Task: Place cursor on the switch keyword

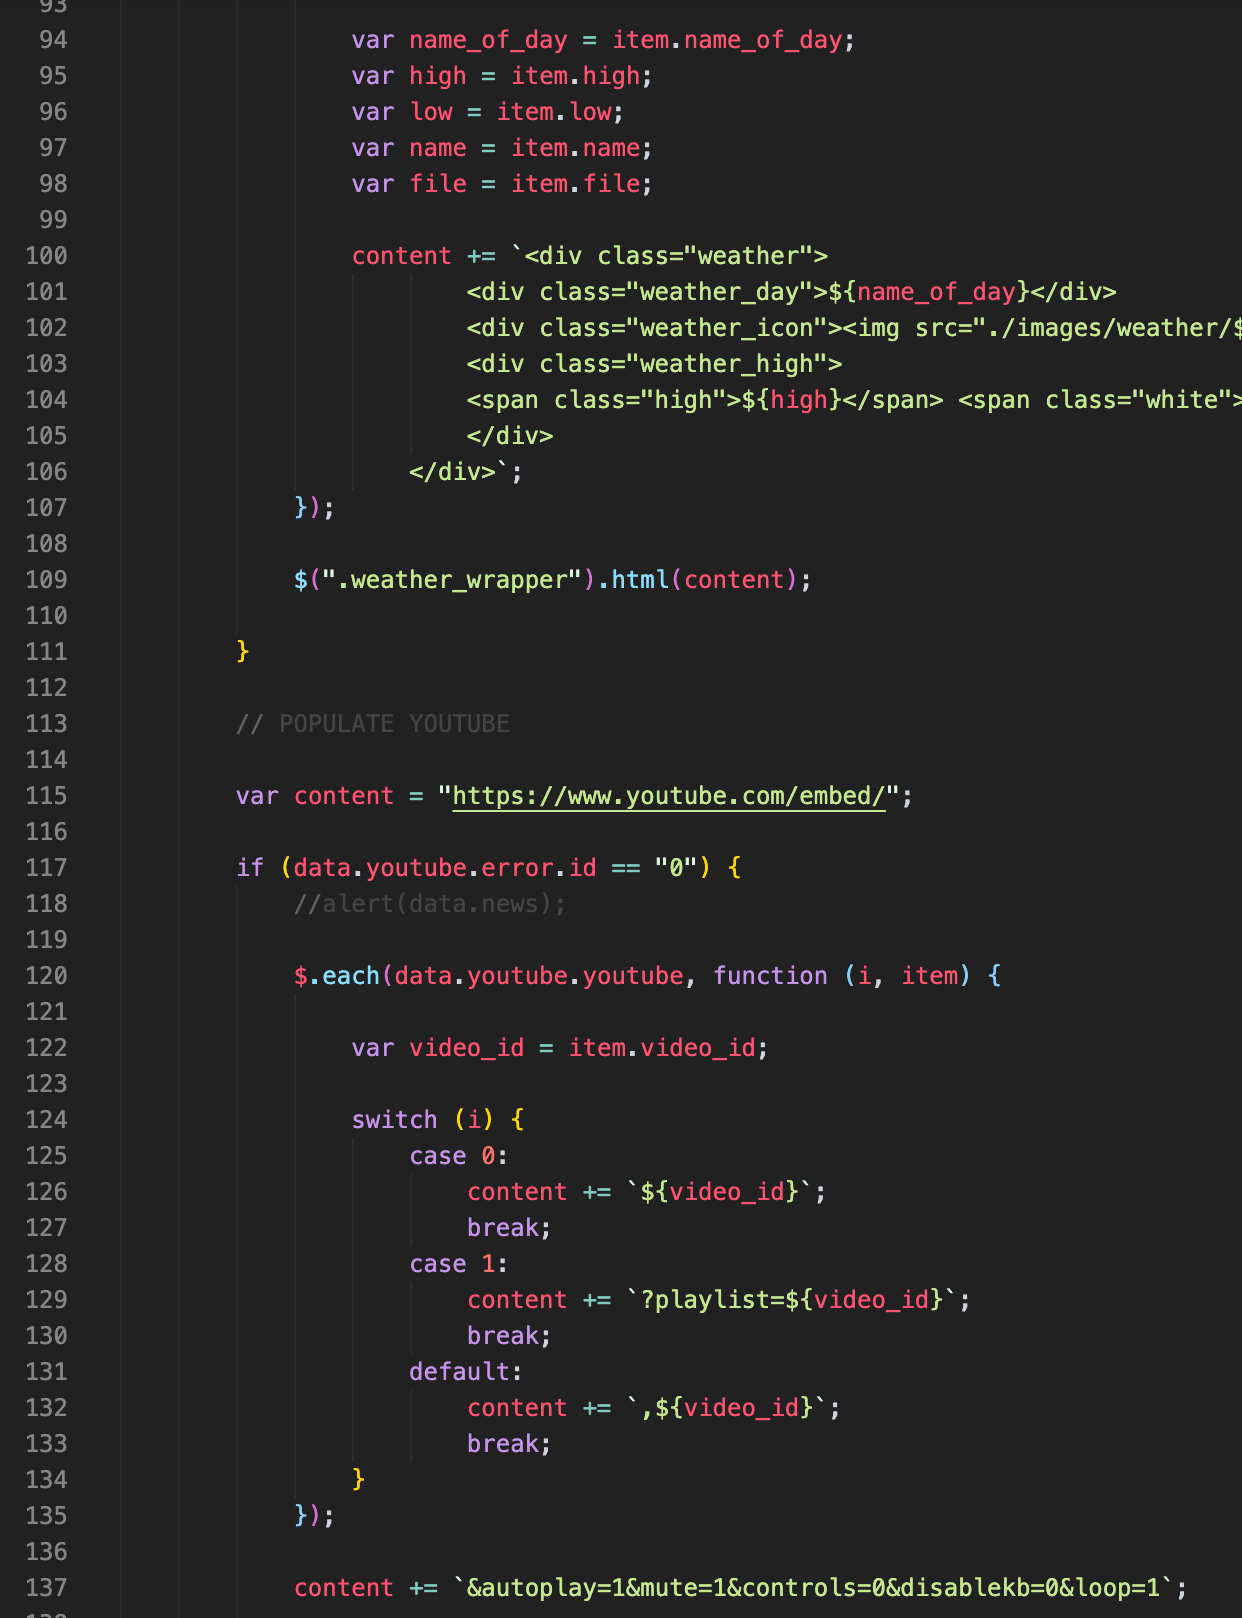Action: [394, 1120]
